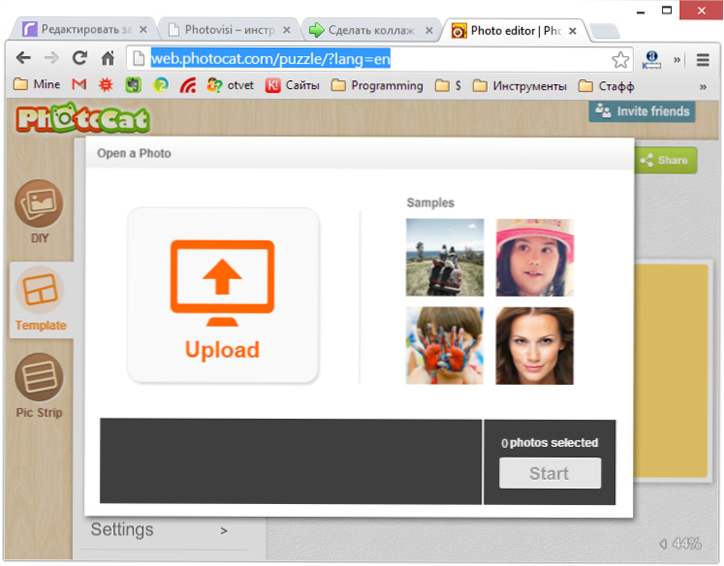Click the orange Upload monitor icon
724x566 pixels.
tap(222, 283)
